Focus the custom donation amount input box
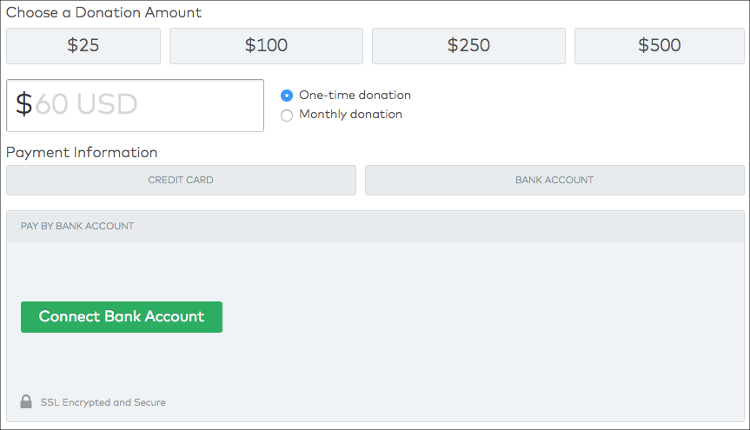The height and width of the screenshot is (430, 750). point(135,105)
